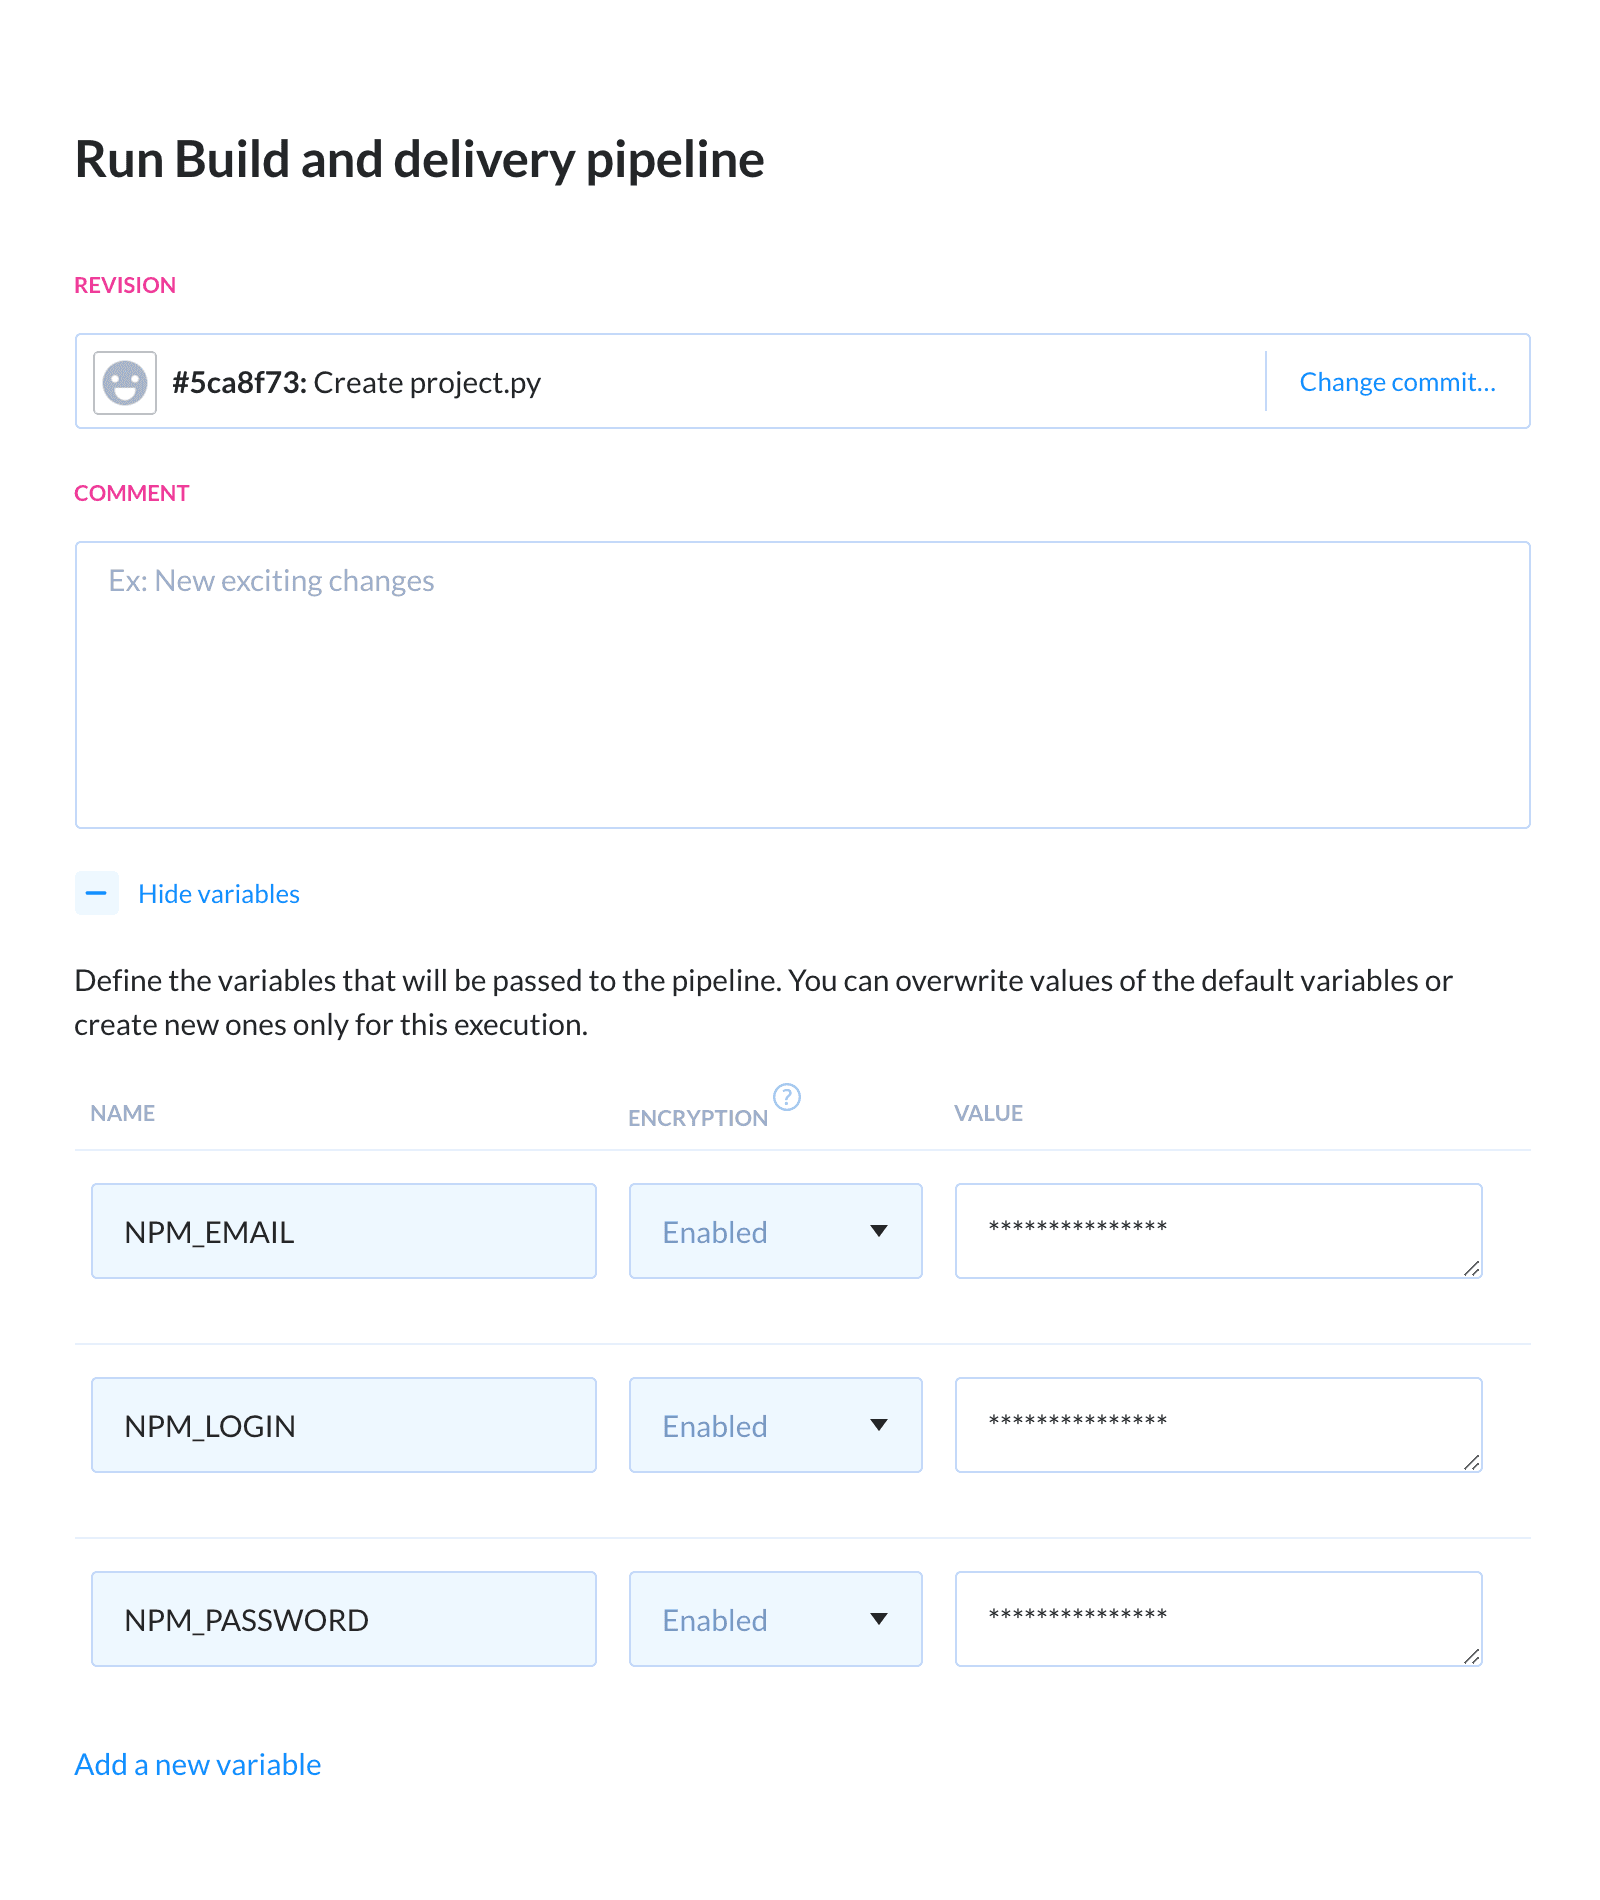
Task: Click resize handle of NPM_EMAIL value box
Action: pyautogui.click(x=1471, y=1268)
